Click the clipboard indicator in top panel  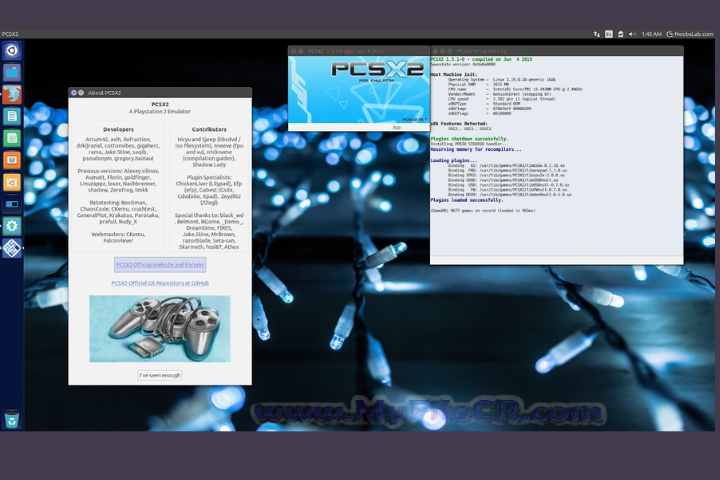click(620, 34)
